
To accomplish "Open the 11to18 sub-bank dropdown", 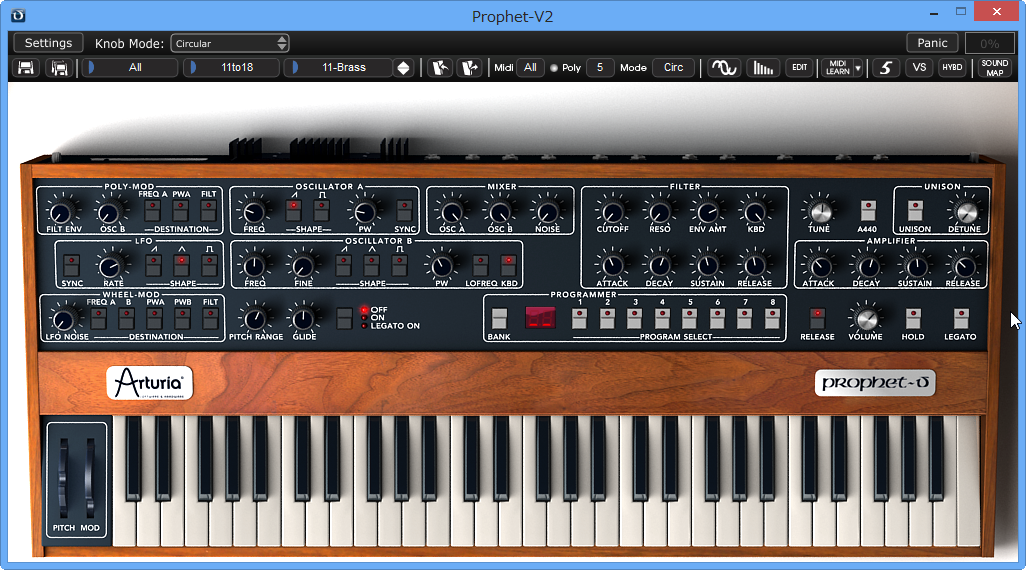I will pos(232,67).
